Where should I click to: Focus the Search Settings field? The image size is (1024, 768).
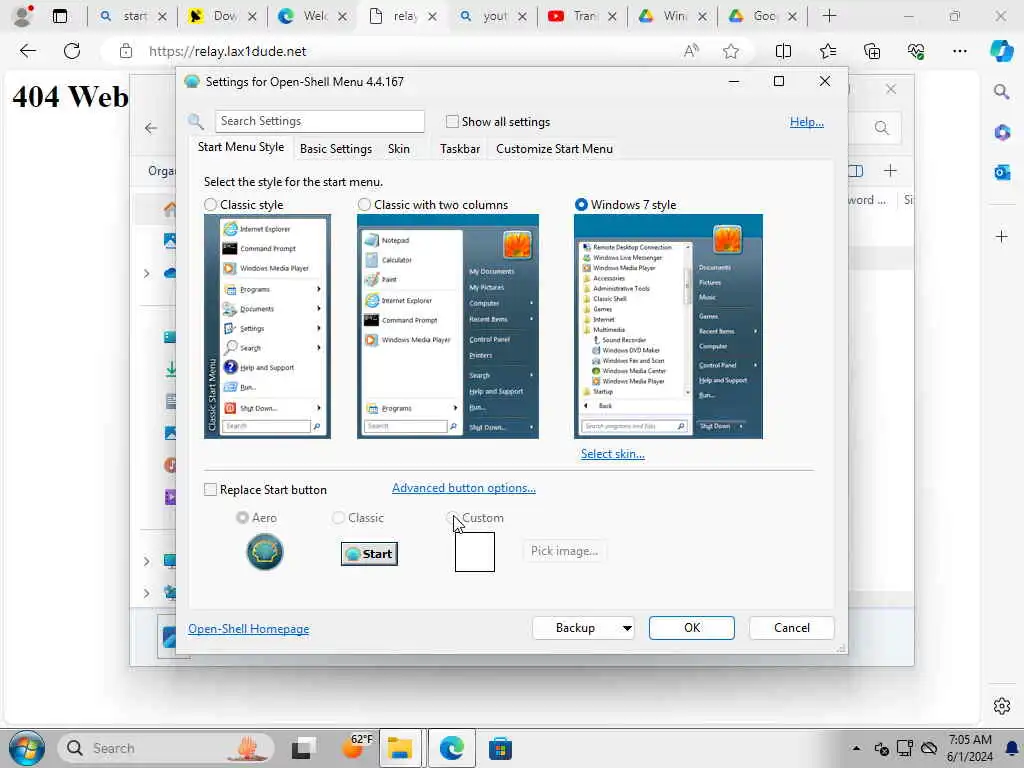click(x=319, y=121)
